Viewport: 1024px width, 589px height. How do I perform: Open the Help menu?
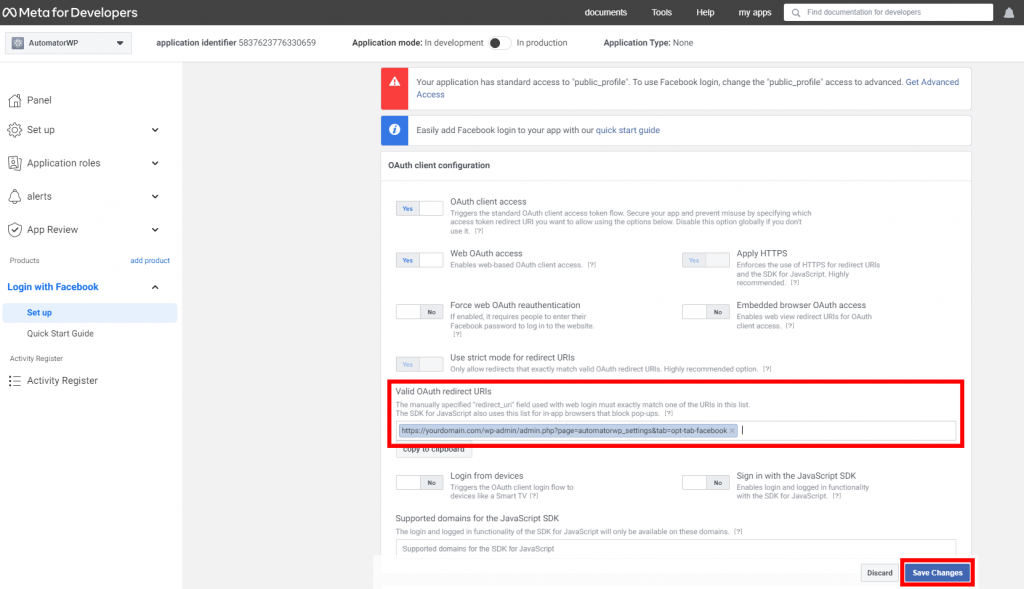point(705,12)
